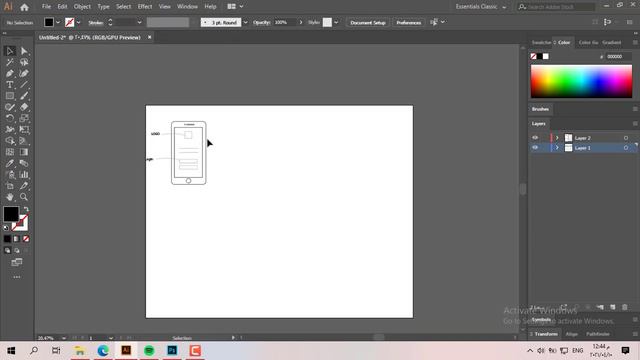Select the Type tool

click(10, 84)
